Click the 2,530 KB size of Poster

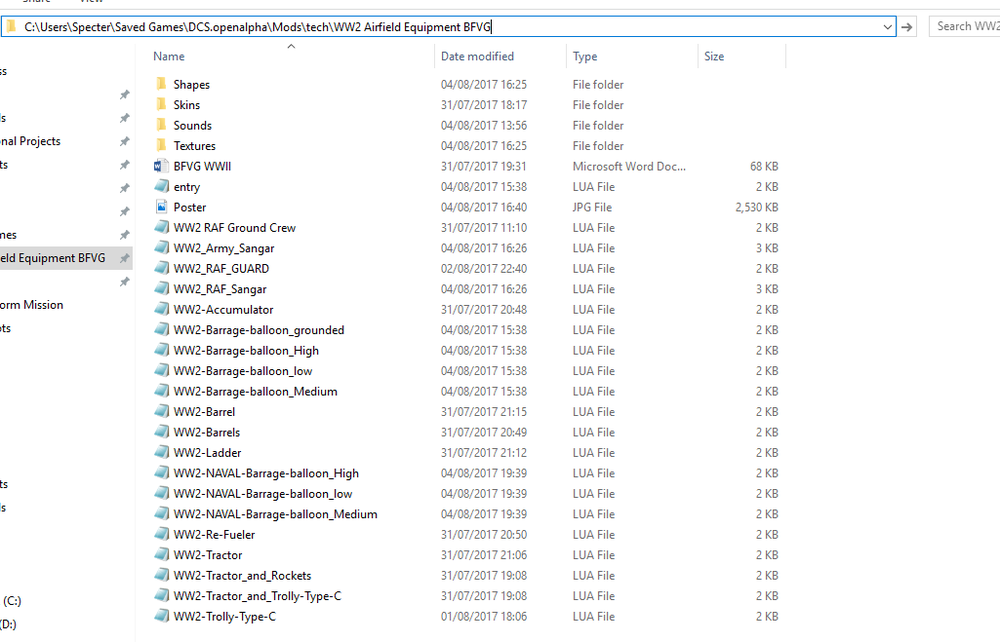(756, 207)
